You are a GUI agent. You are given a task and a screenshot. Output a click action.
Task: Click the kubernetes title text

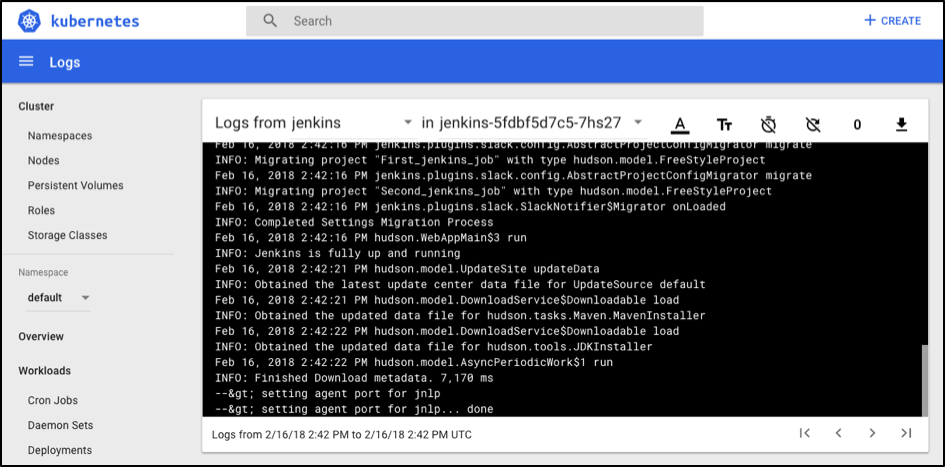click(x=95, y=22)
